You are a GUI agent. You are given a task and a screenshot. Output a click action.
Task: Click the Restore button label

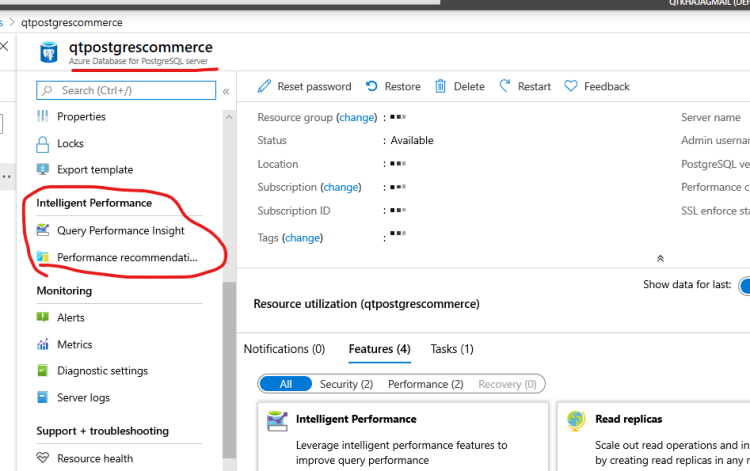[x=403, y=87]
